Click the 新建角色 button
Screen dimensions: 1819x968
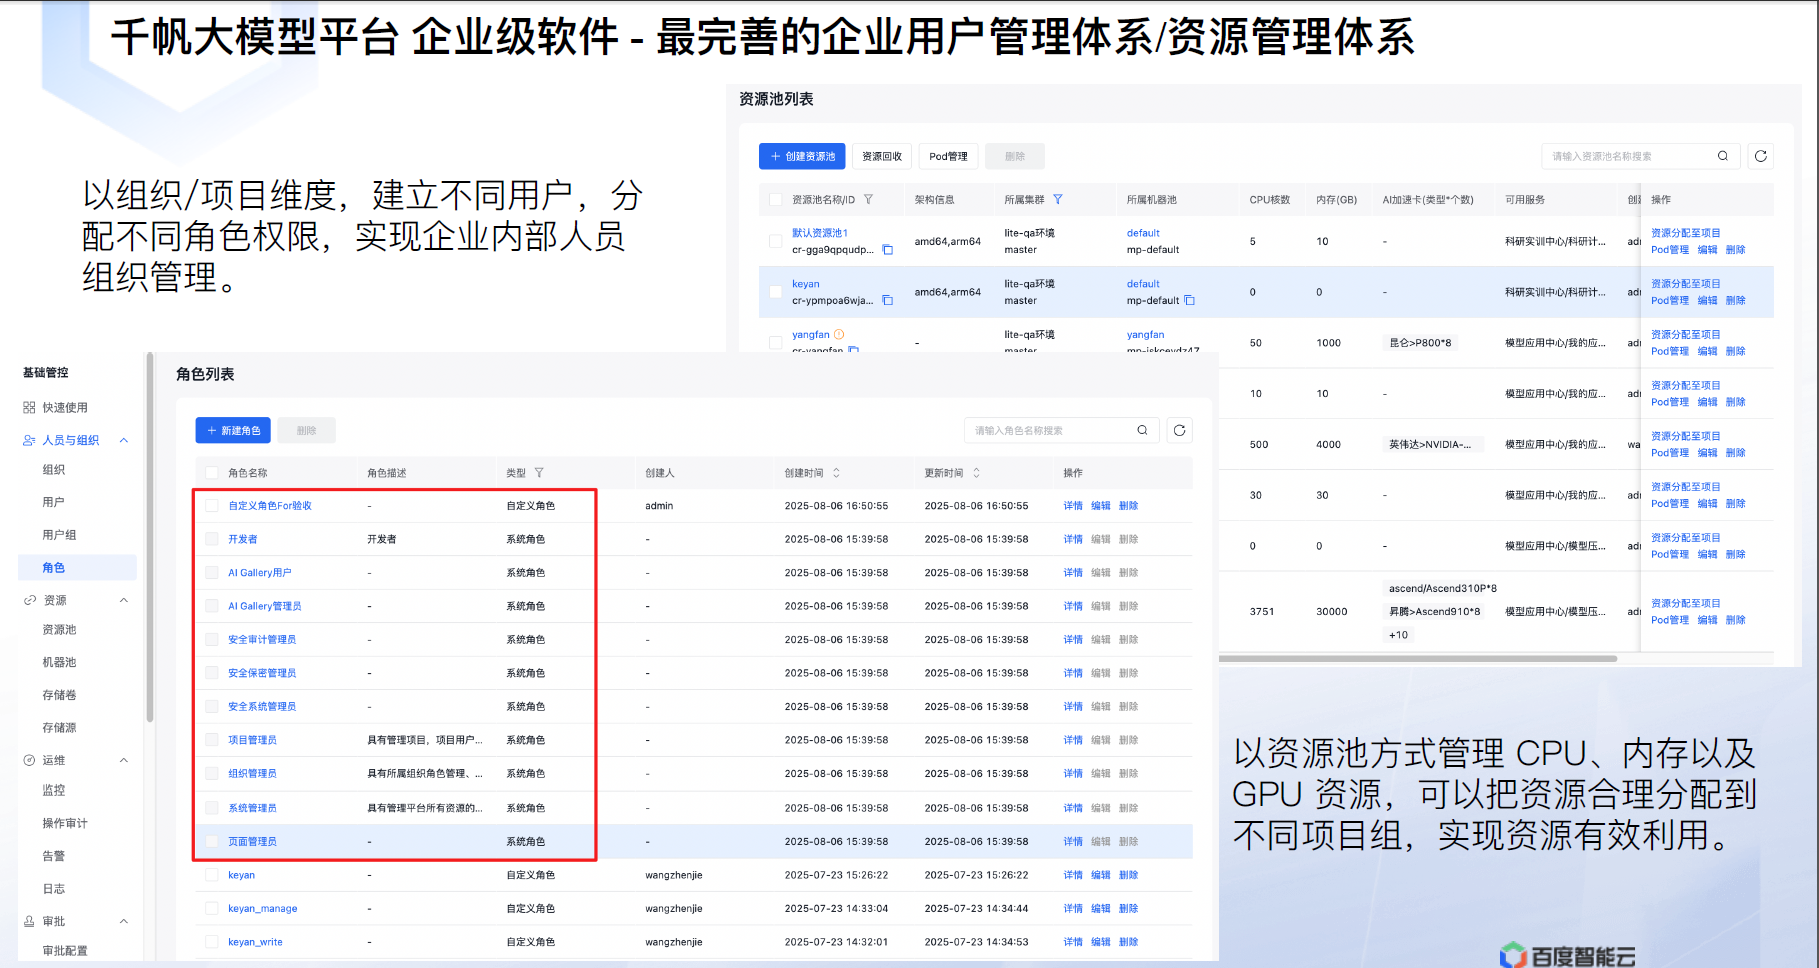coord(234,430)
